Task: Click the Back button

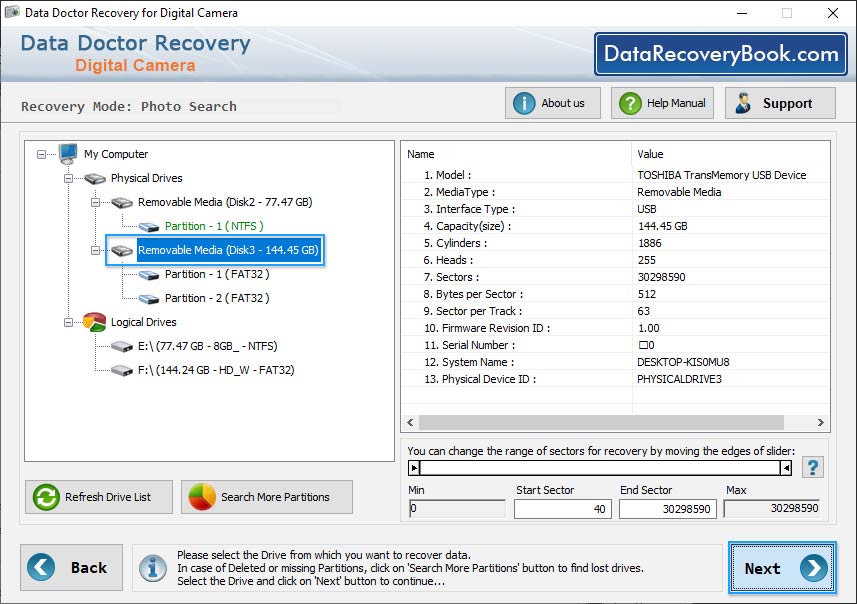Action: pyautogui.click(x=70, y=568)
